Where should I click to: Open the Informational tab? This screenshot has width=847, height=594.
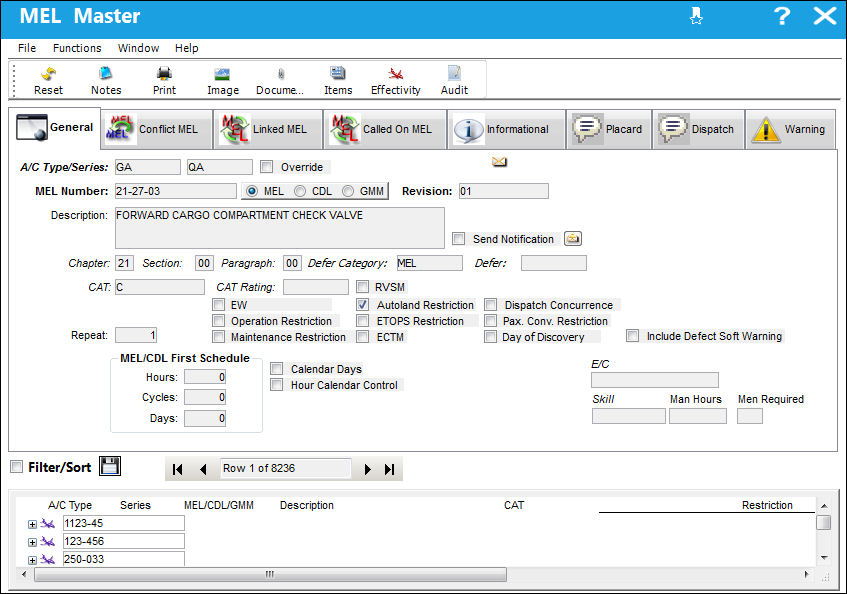coord(506,129)
